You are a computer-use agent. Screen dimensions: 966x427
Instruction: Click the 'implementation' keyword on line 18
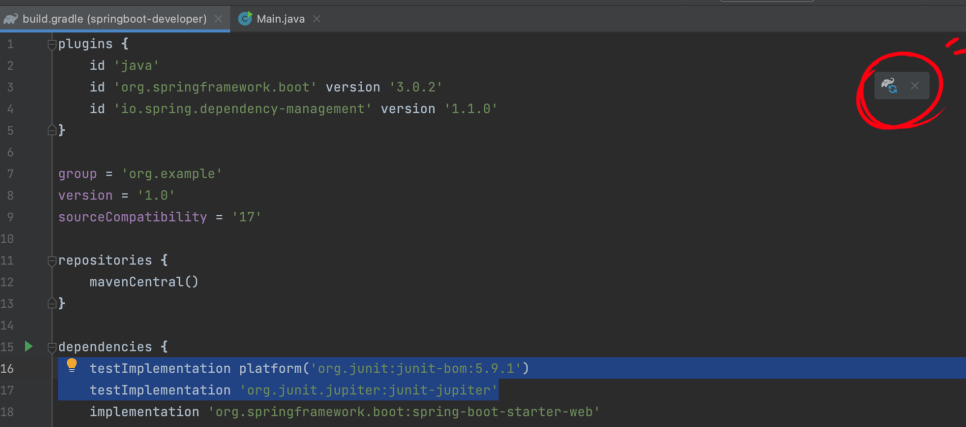pyautogui.click(x=144, y=412)
